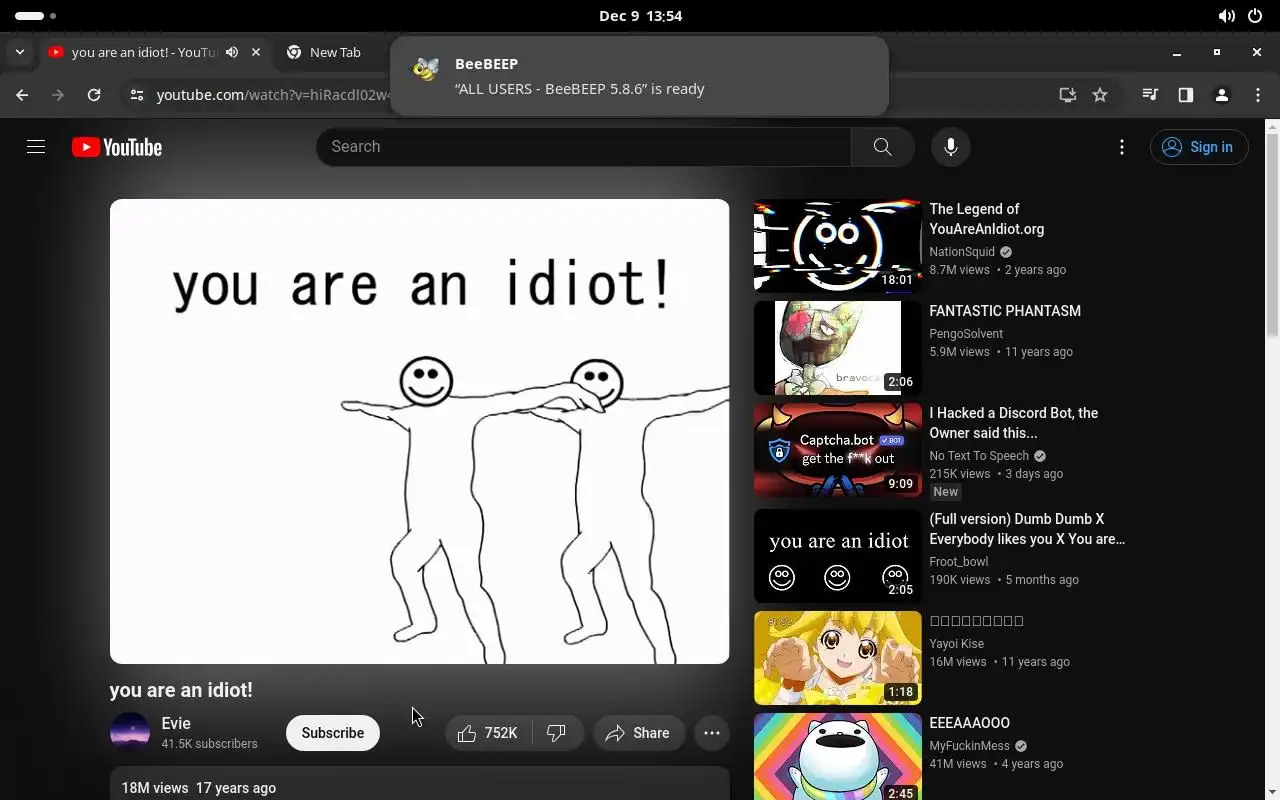Click the Share button
The image size is (1280, 800).
pos(638,733)
